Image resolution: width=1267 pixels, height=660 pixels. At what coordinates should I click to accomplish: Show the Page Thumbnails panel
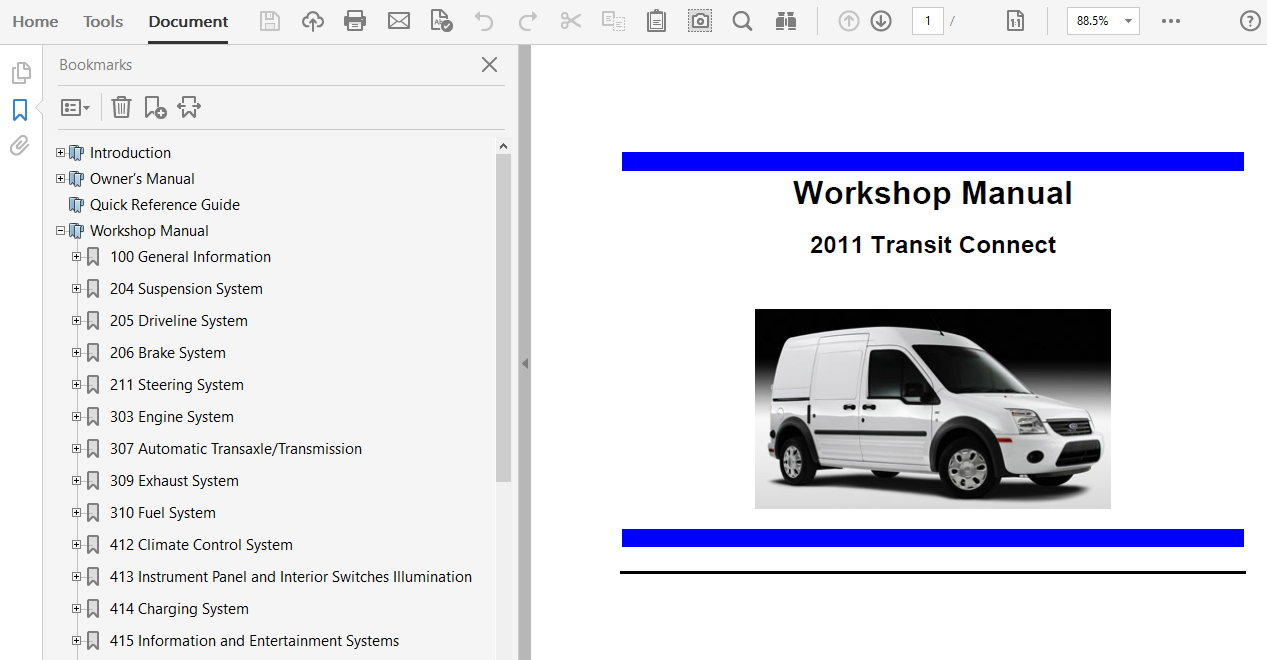click(20, 73)
